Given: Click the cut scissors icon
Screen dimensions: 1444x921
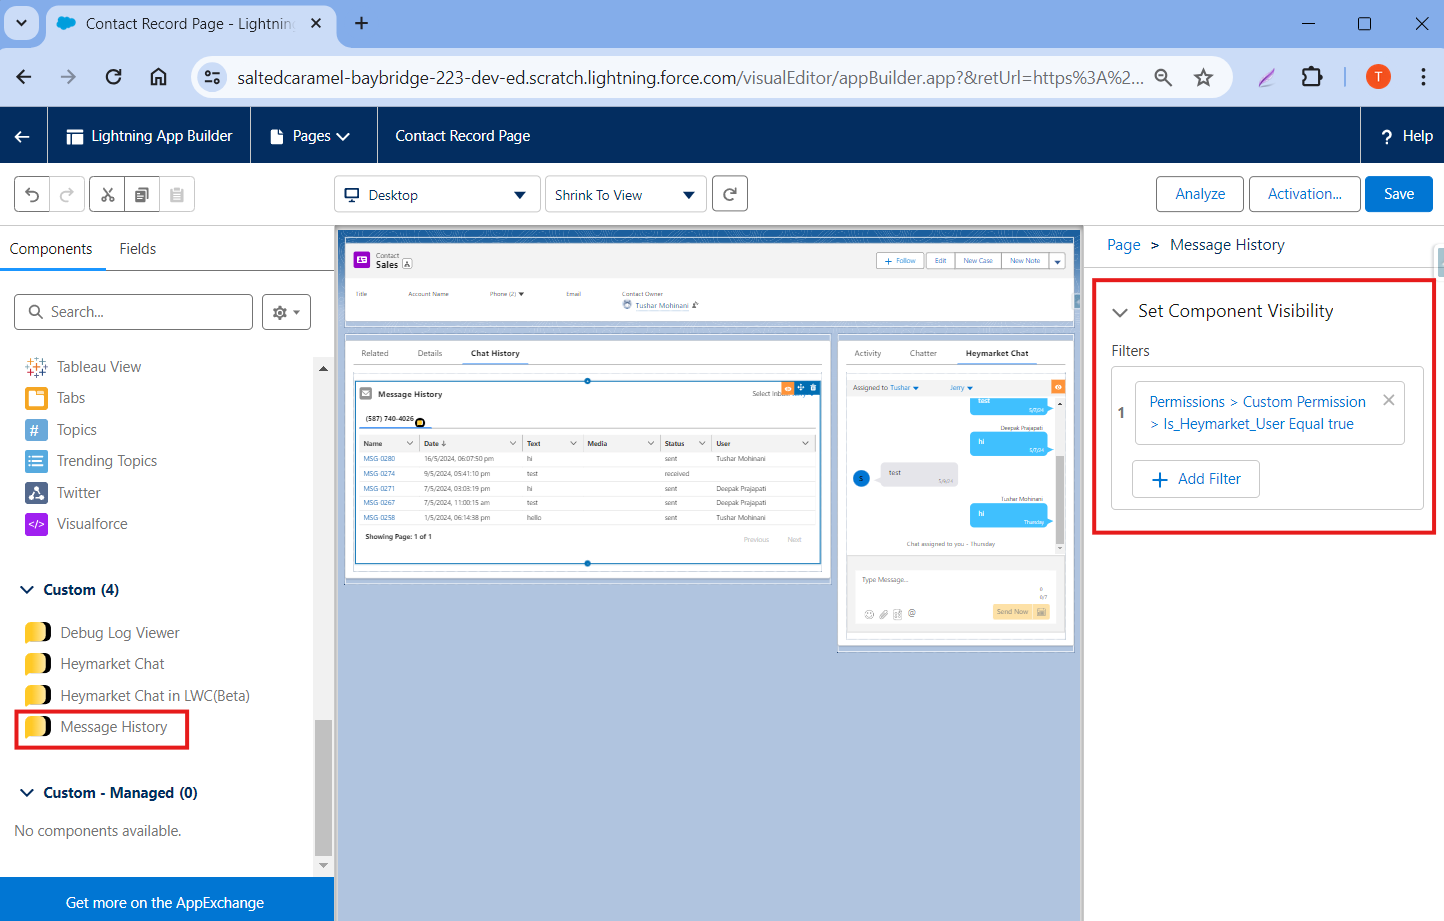Looking at the screenshot, I should [x=107, y=194].
